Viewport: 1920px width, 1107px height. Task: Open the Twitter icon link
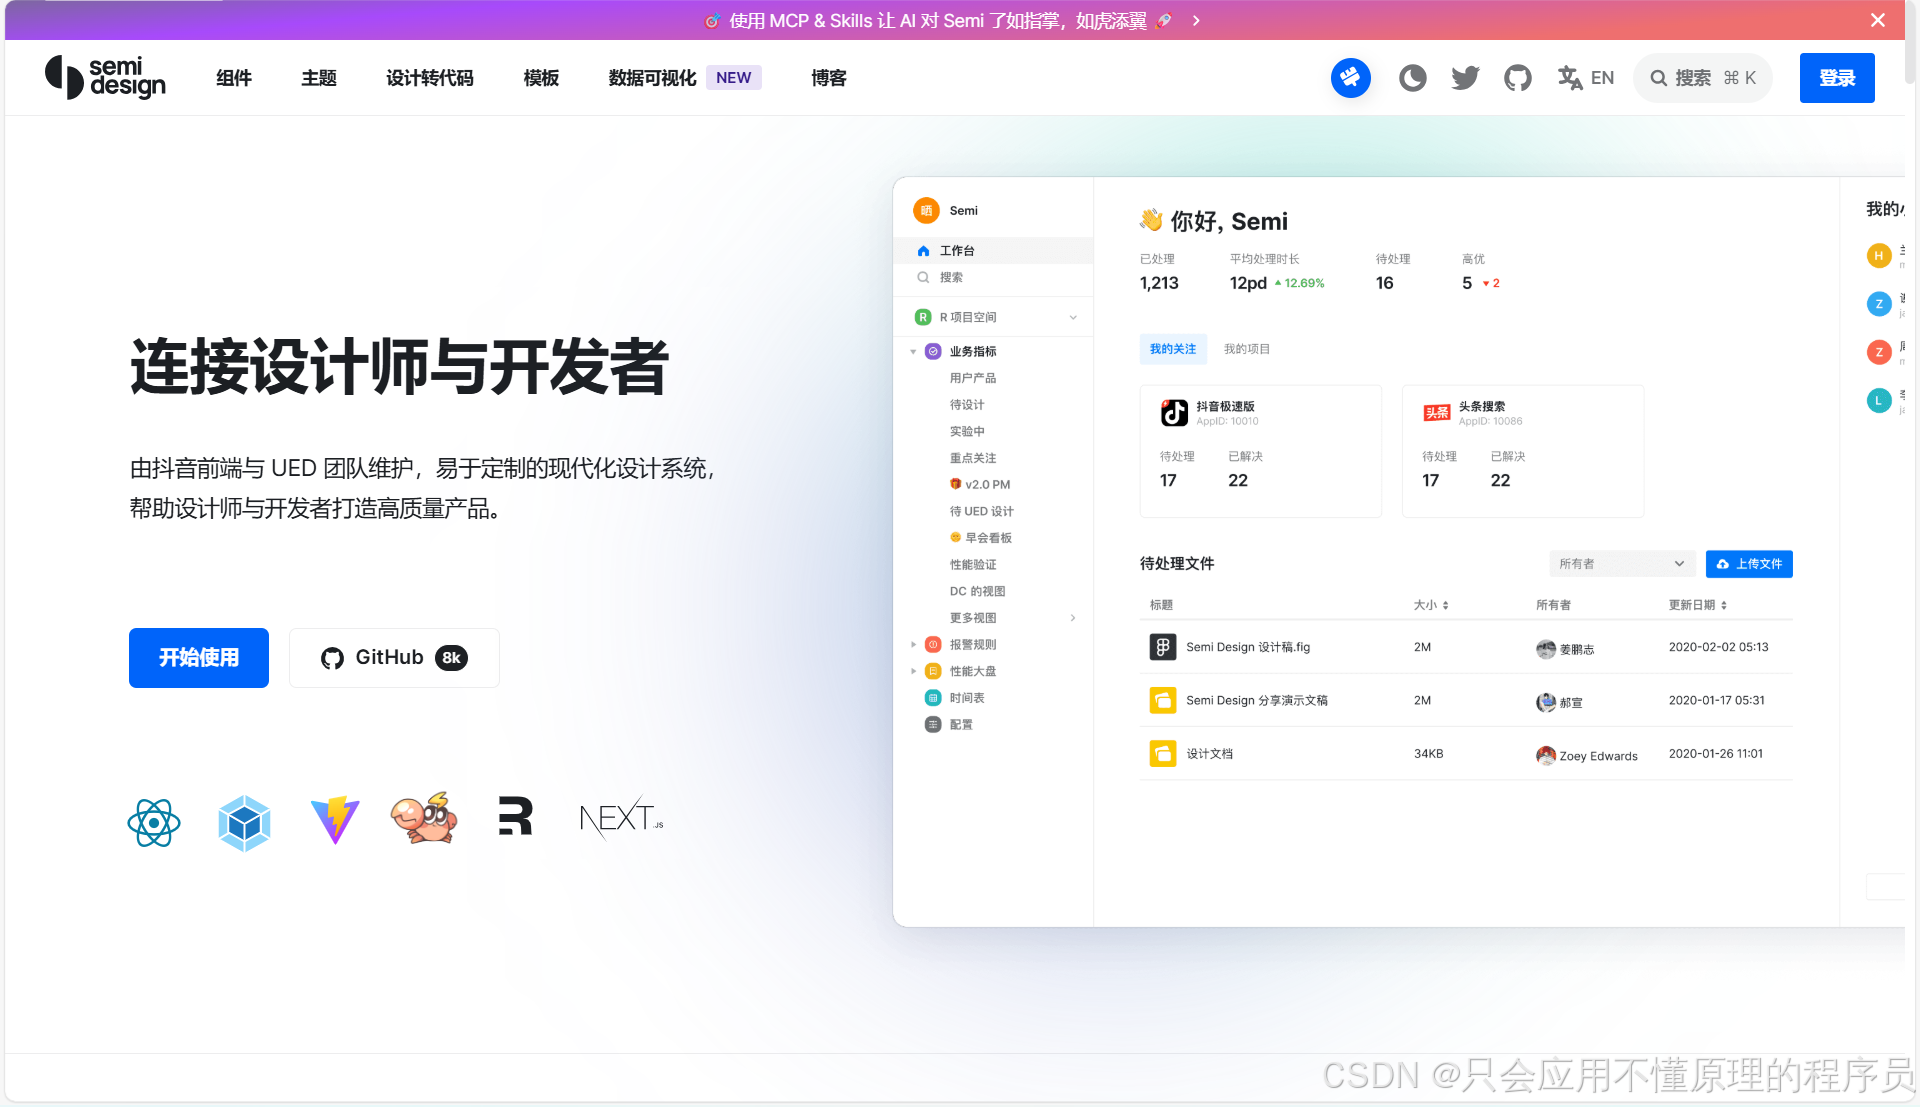[1465, 78]
